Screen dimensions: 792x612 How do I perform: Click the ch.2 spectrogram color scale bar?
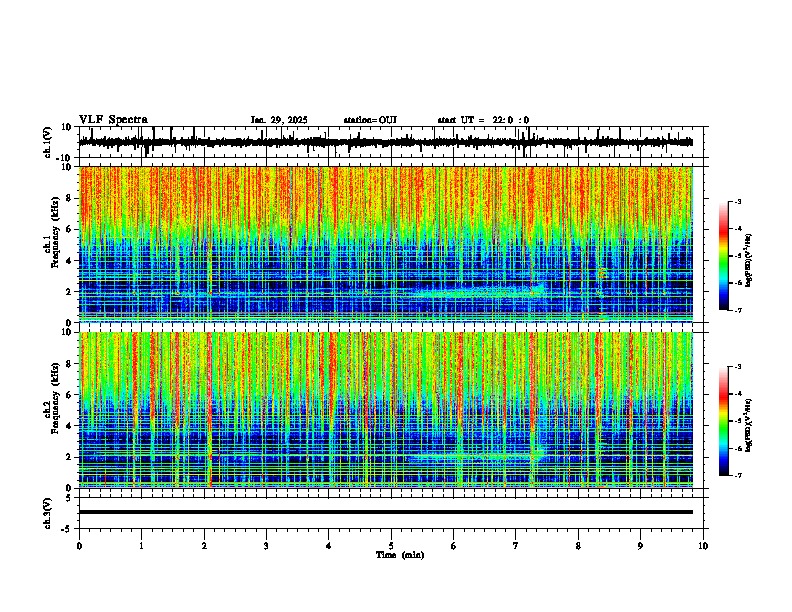[724, 421]
